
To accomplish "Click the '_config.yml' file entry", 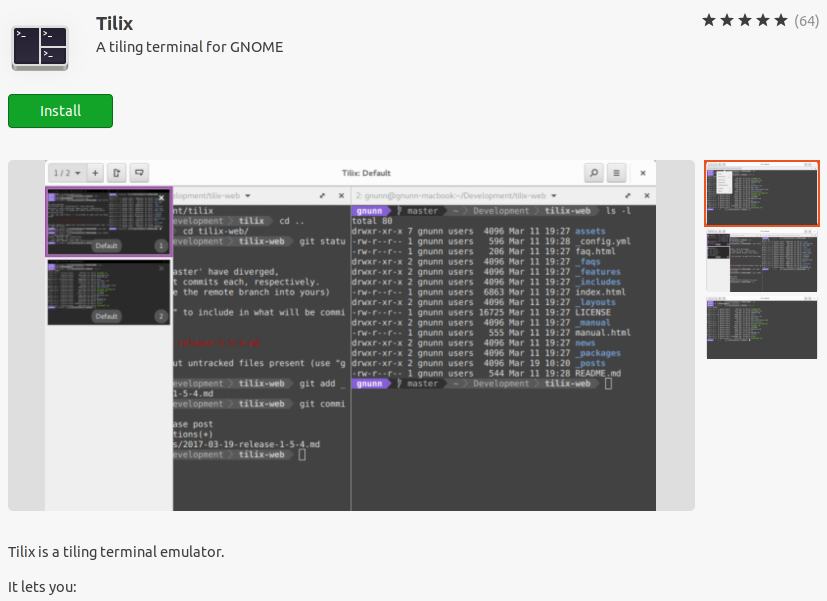I will click(603, 241).
